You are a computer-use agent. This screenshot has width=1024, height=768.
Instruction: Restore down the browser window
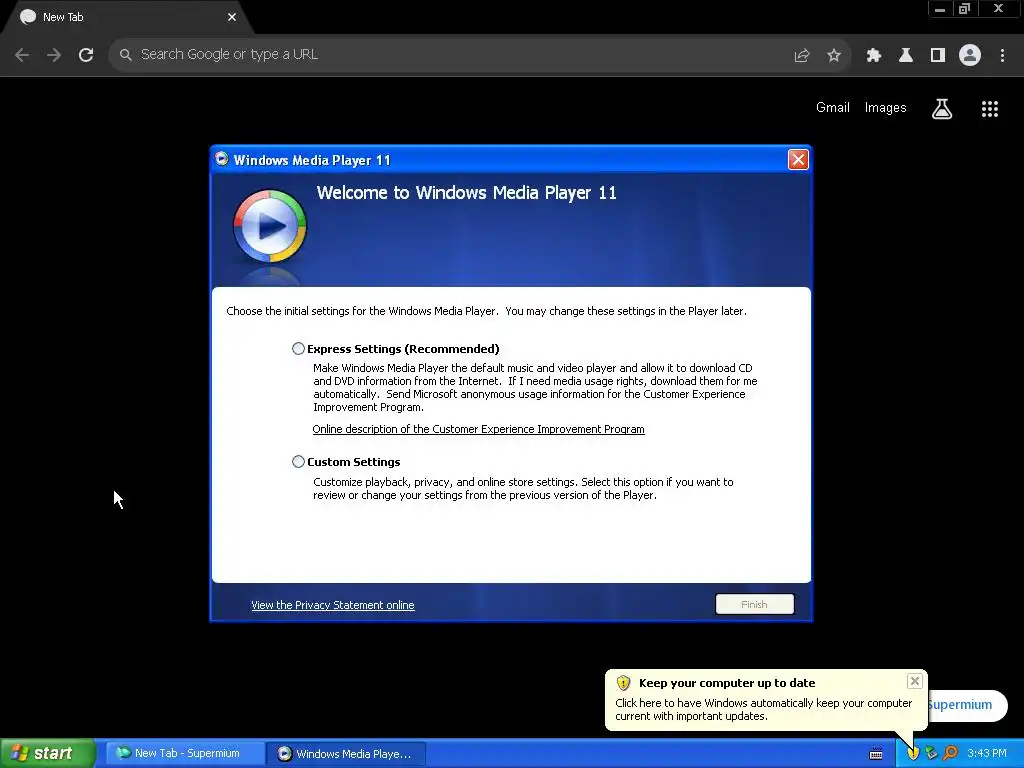[965, 9]
